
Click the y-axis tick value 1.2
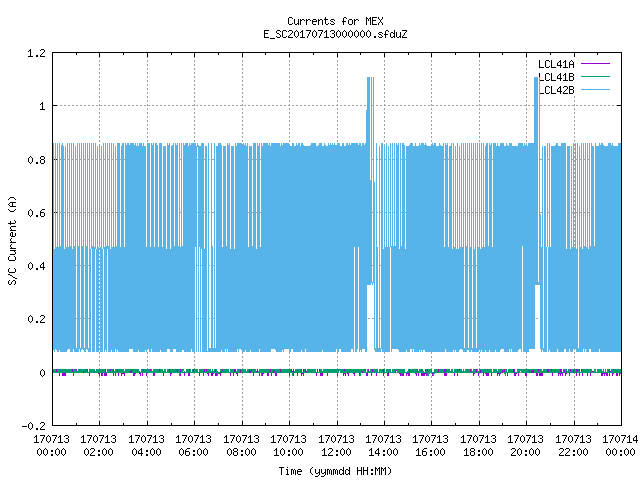(36, 53)
